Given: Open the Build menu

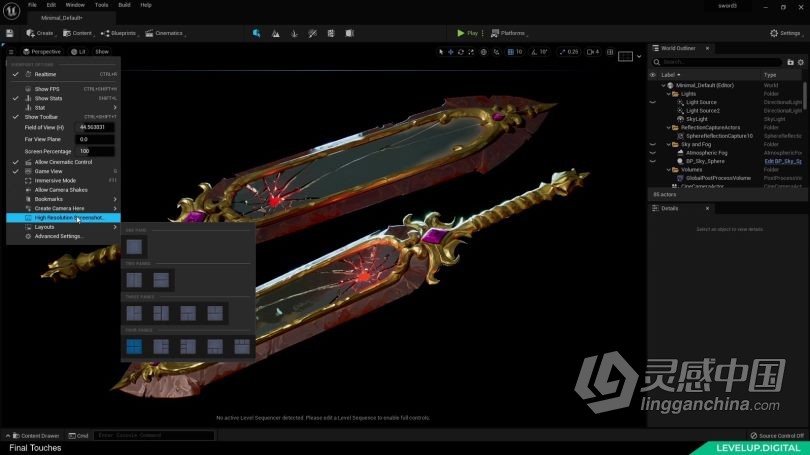Looking at the screenshot, I should (124, 5).
